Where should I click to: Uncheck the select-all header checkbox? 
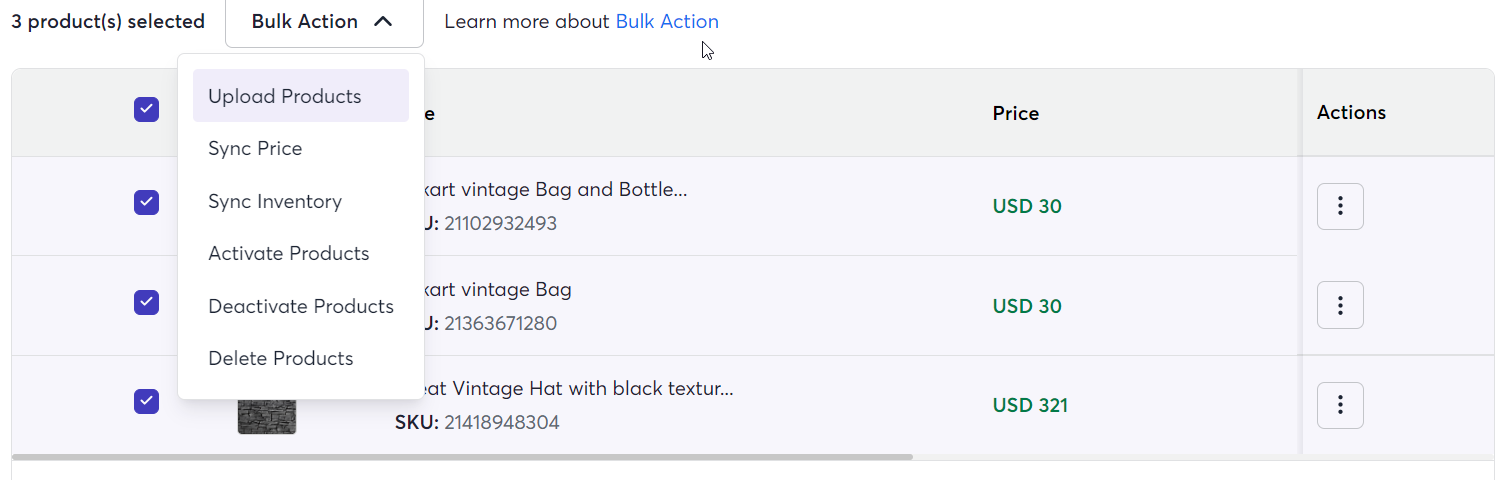tap(146, 110)
